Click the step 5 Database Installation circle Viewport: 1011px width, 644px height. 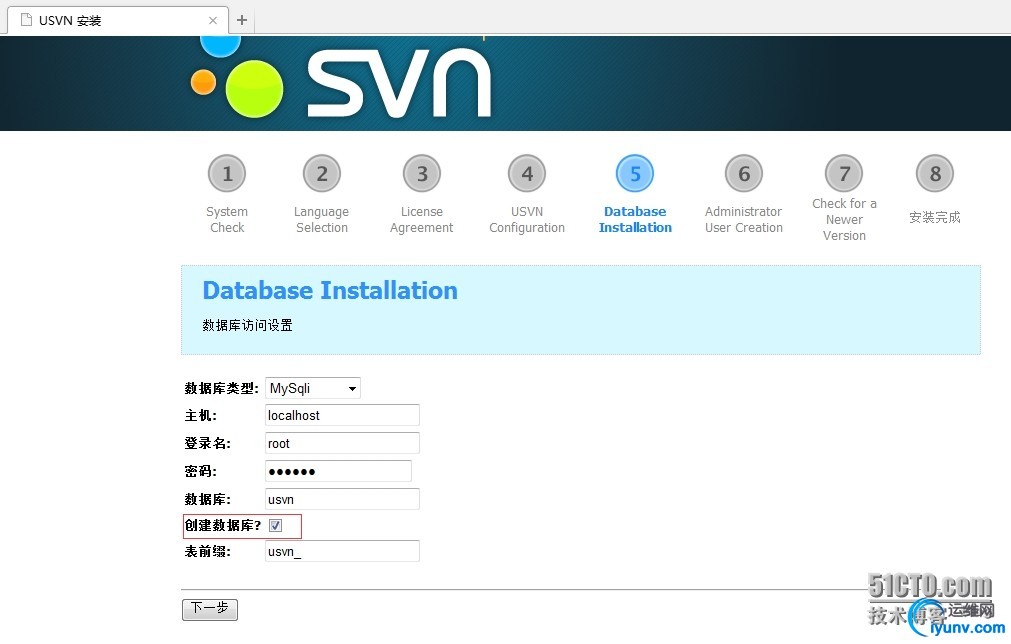pos(635,173)
